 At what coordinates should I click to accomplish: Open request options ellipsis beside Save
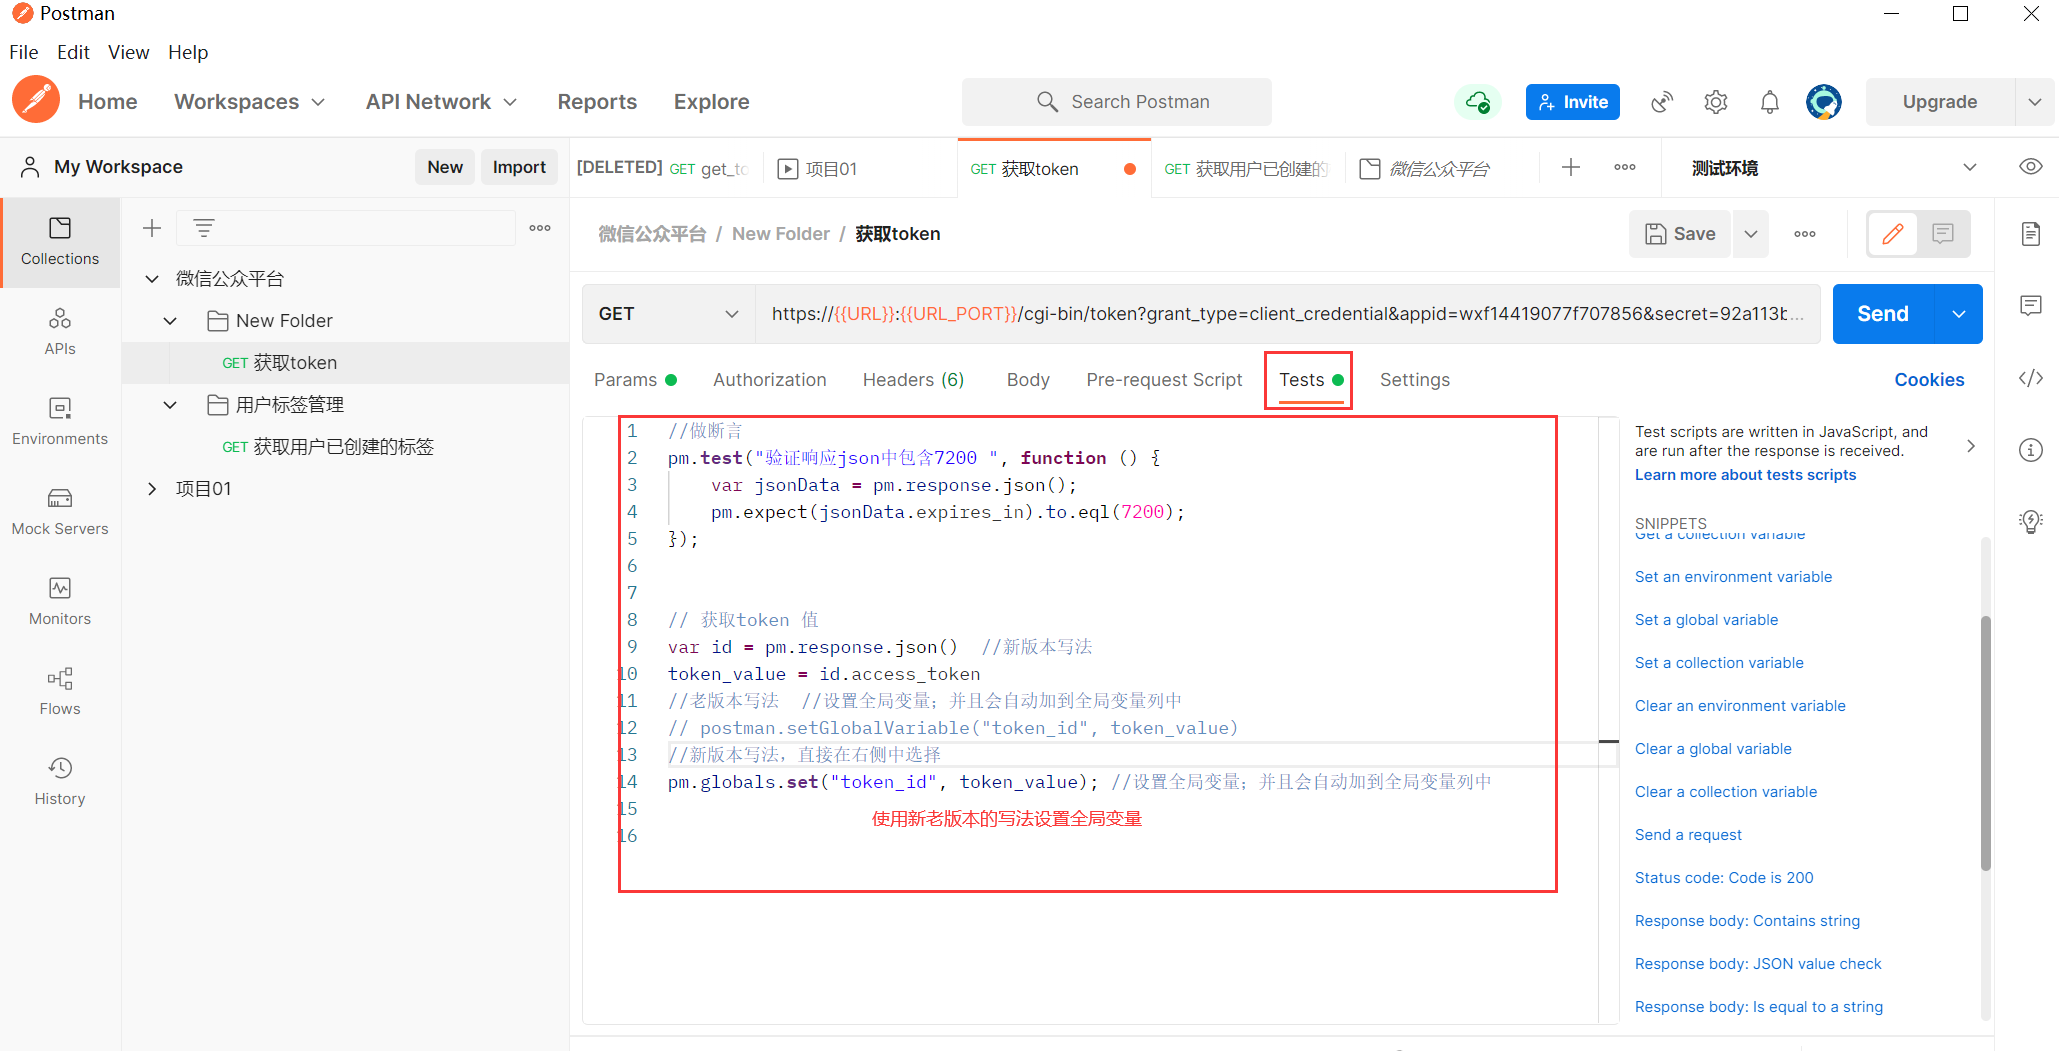click(x=1805, y=234)
